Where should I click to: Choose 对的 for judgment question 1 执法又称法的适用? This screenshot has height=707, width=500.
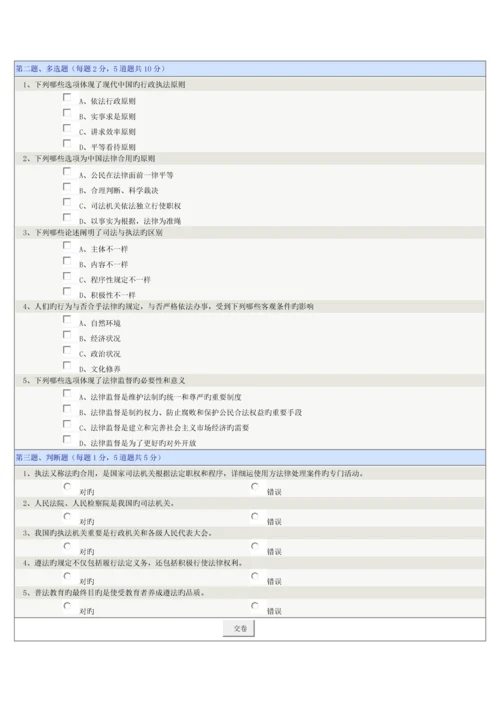tap(67, 487)
